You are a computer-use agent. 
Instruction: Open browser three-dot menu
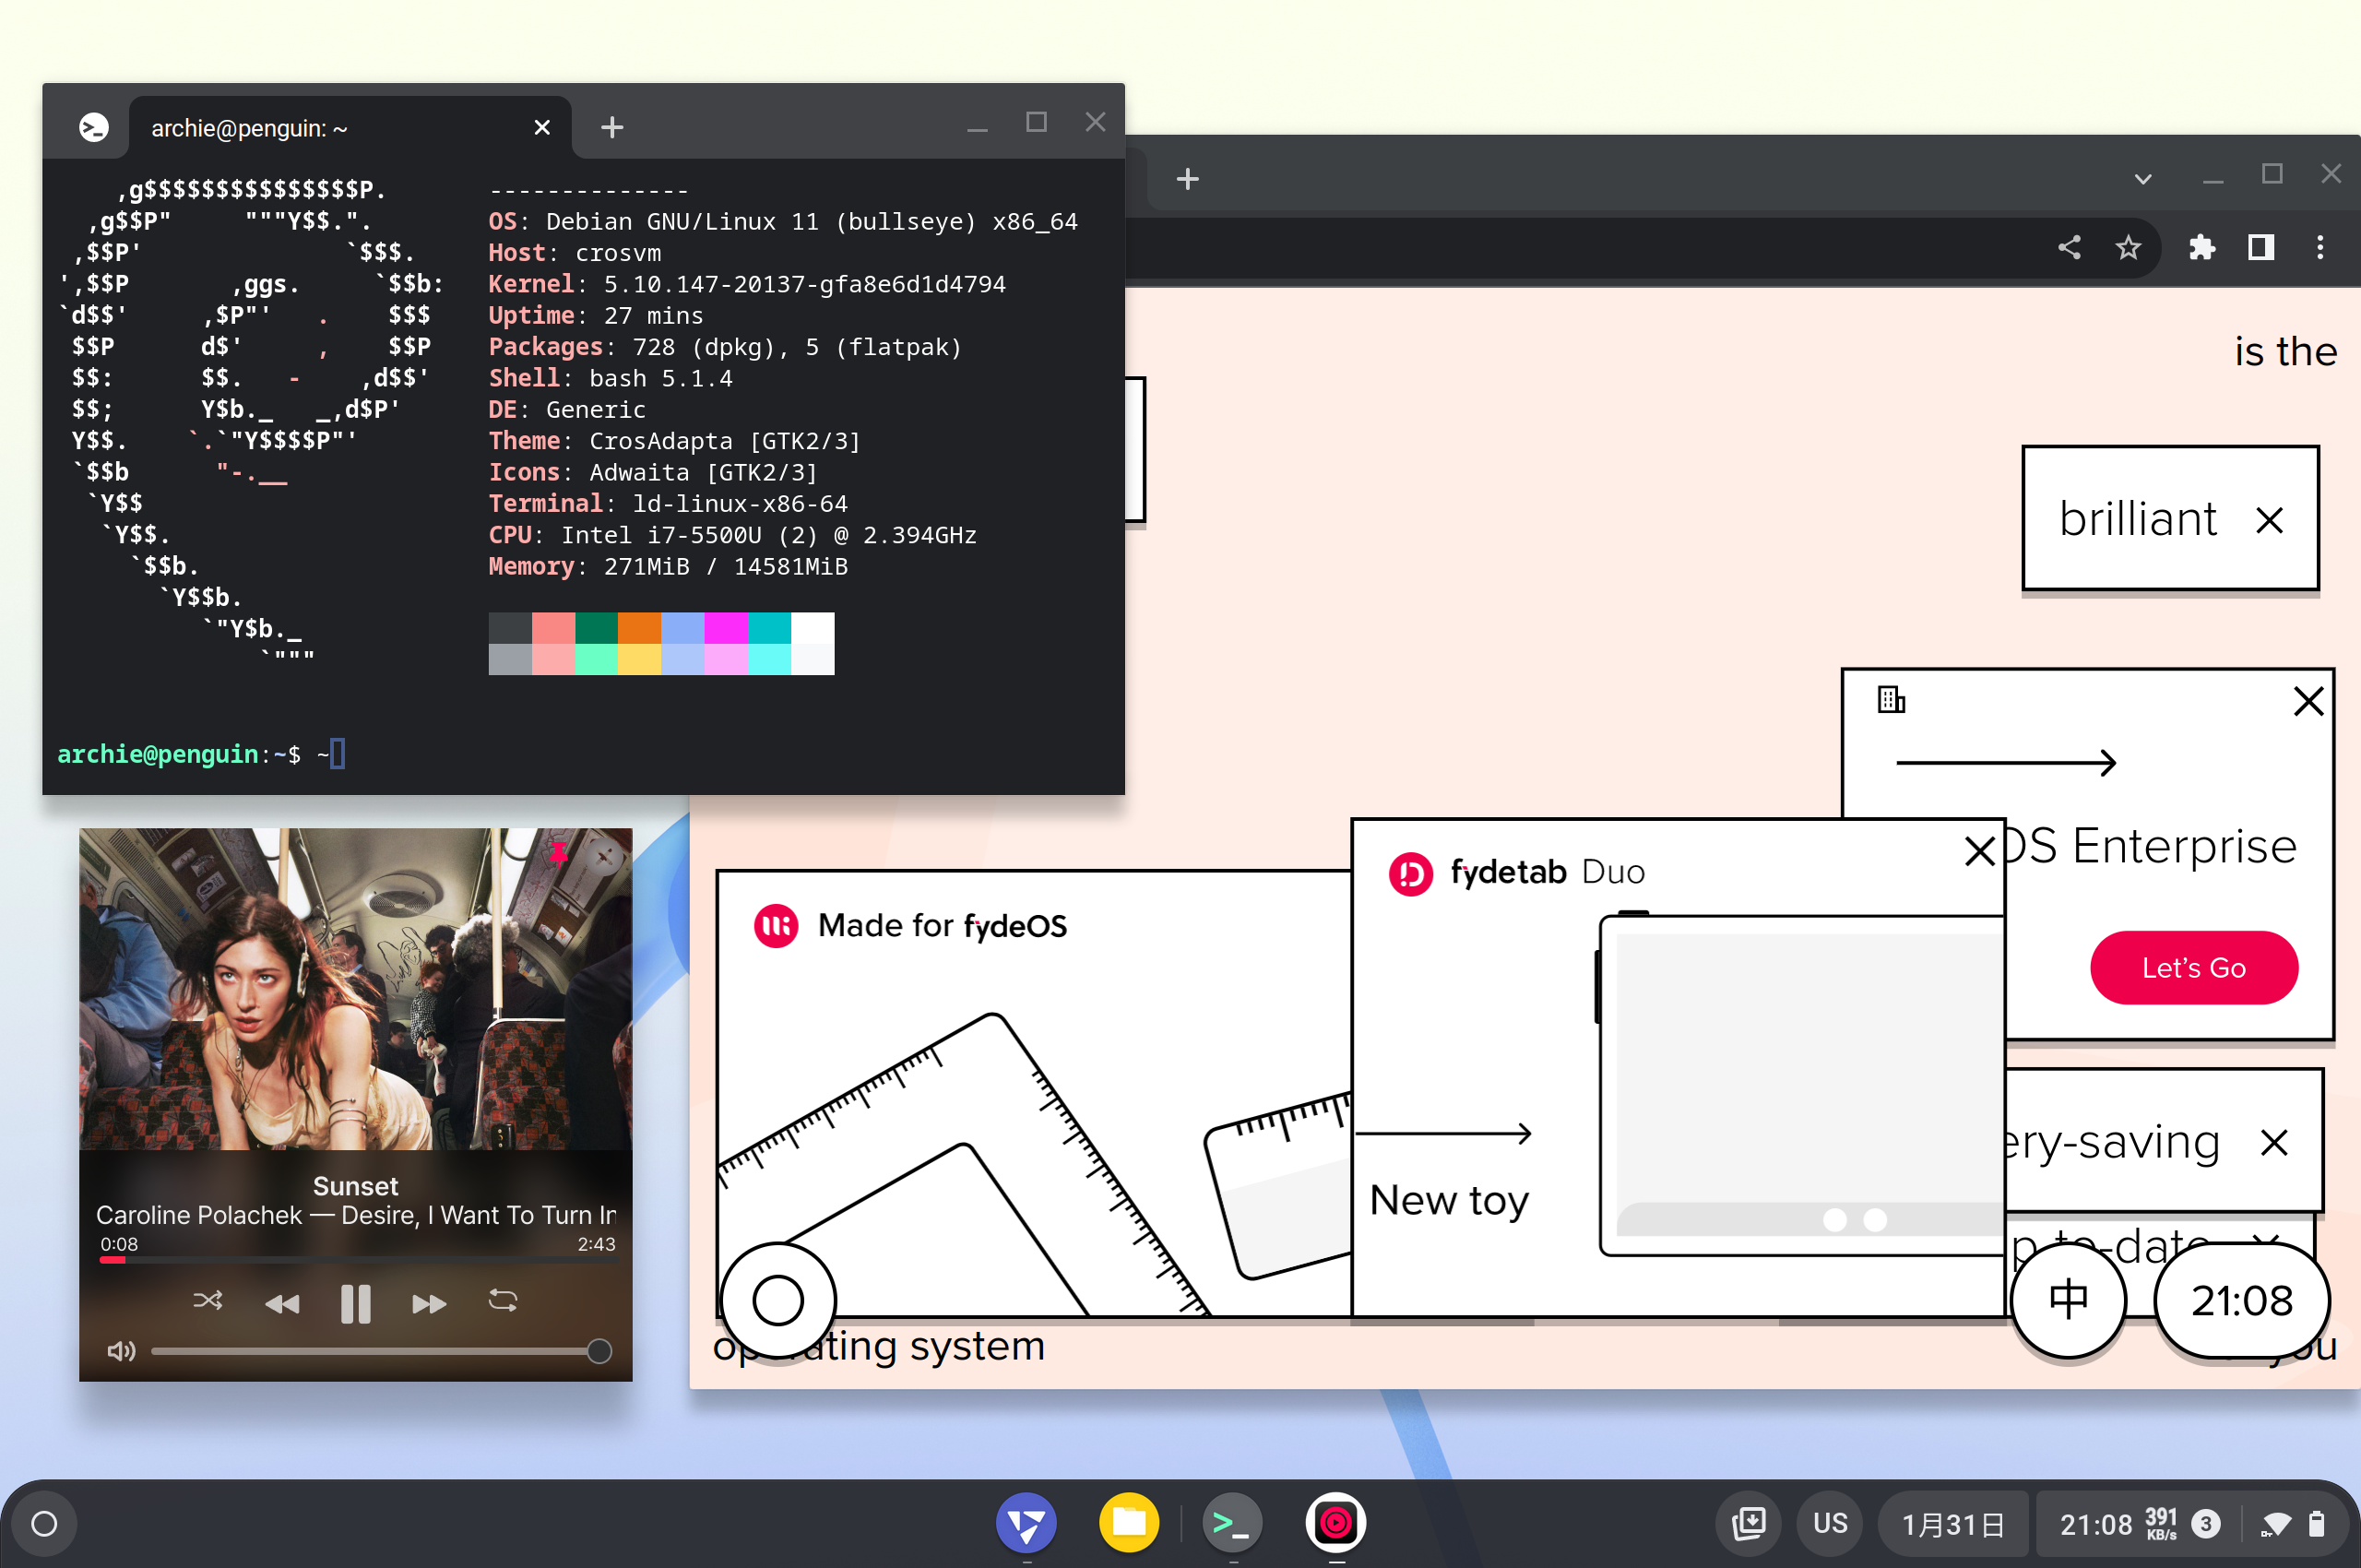pos(2320,247)
